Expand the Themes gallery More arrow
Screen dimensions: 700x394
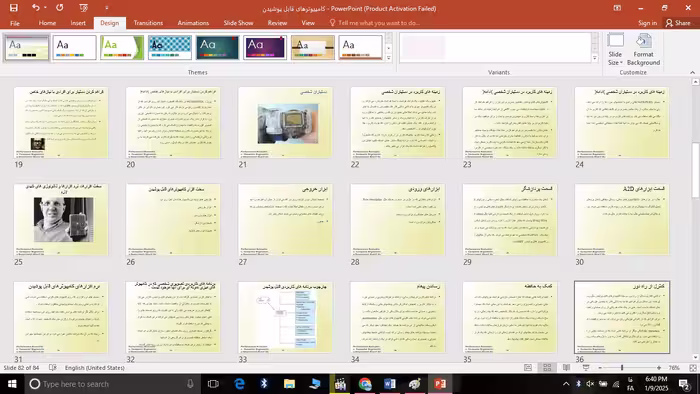(x=388, y=58)
